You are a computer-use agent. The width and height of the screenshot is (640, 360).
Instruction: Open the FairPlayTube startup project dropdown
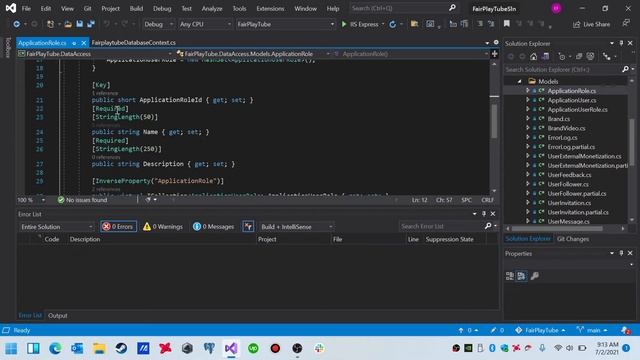tap(286, 24)
